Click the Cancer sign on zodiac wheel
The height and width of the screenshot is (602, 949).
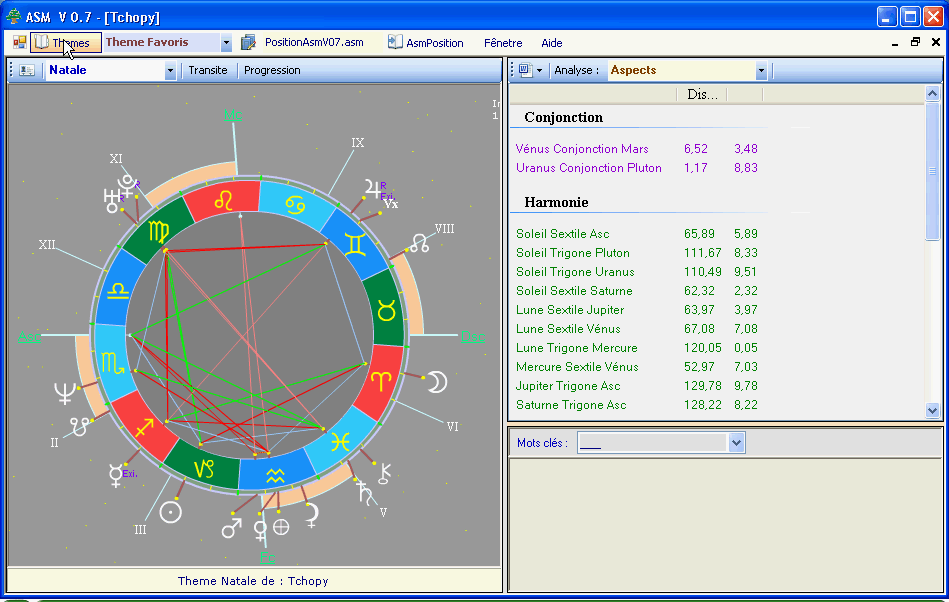tap(295, 205)
